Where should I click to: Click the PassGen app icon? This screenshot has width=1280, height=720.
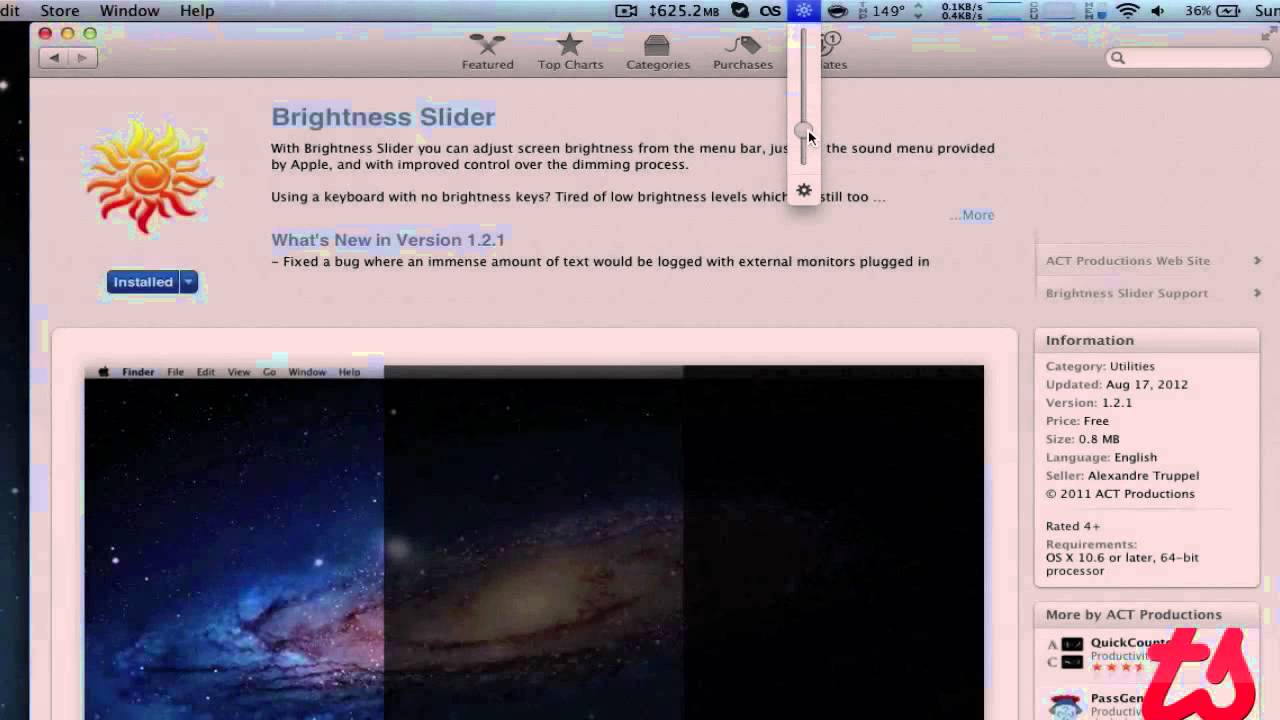1066,705
